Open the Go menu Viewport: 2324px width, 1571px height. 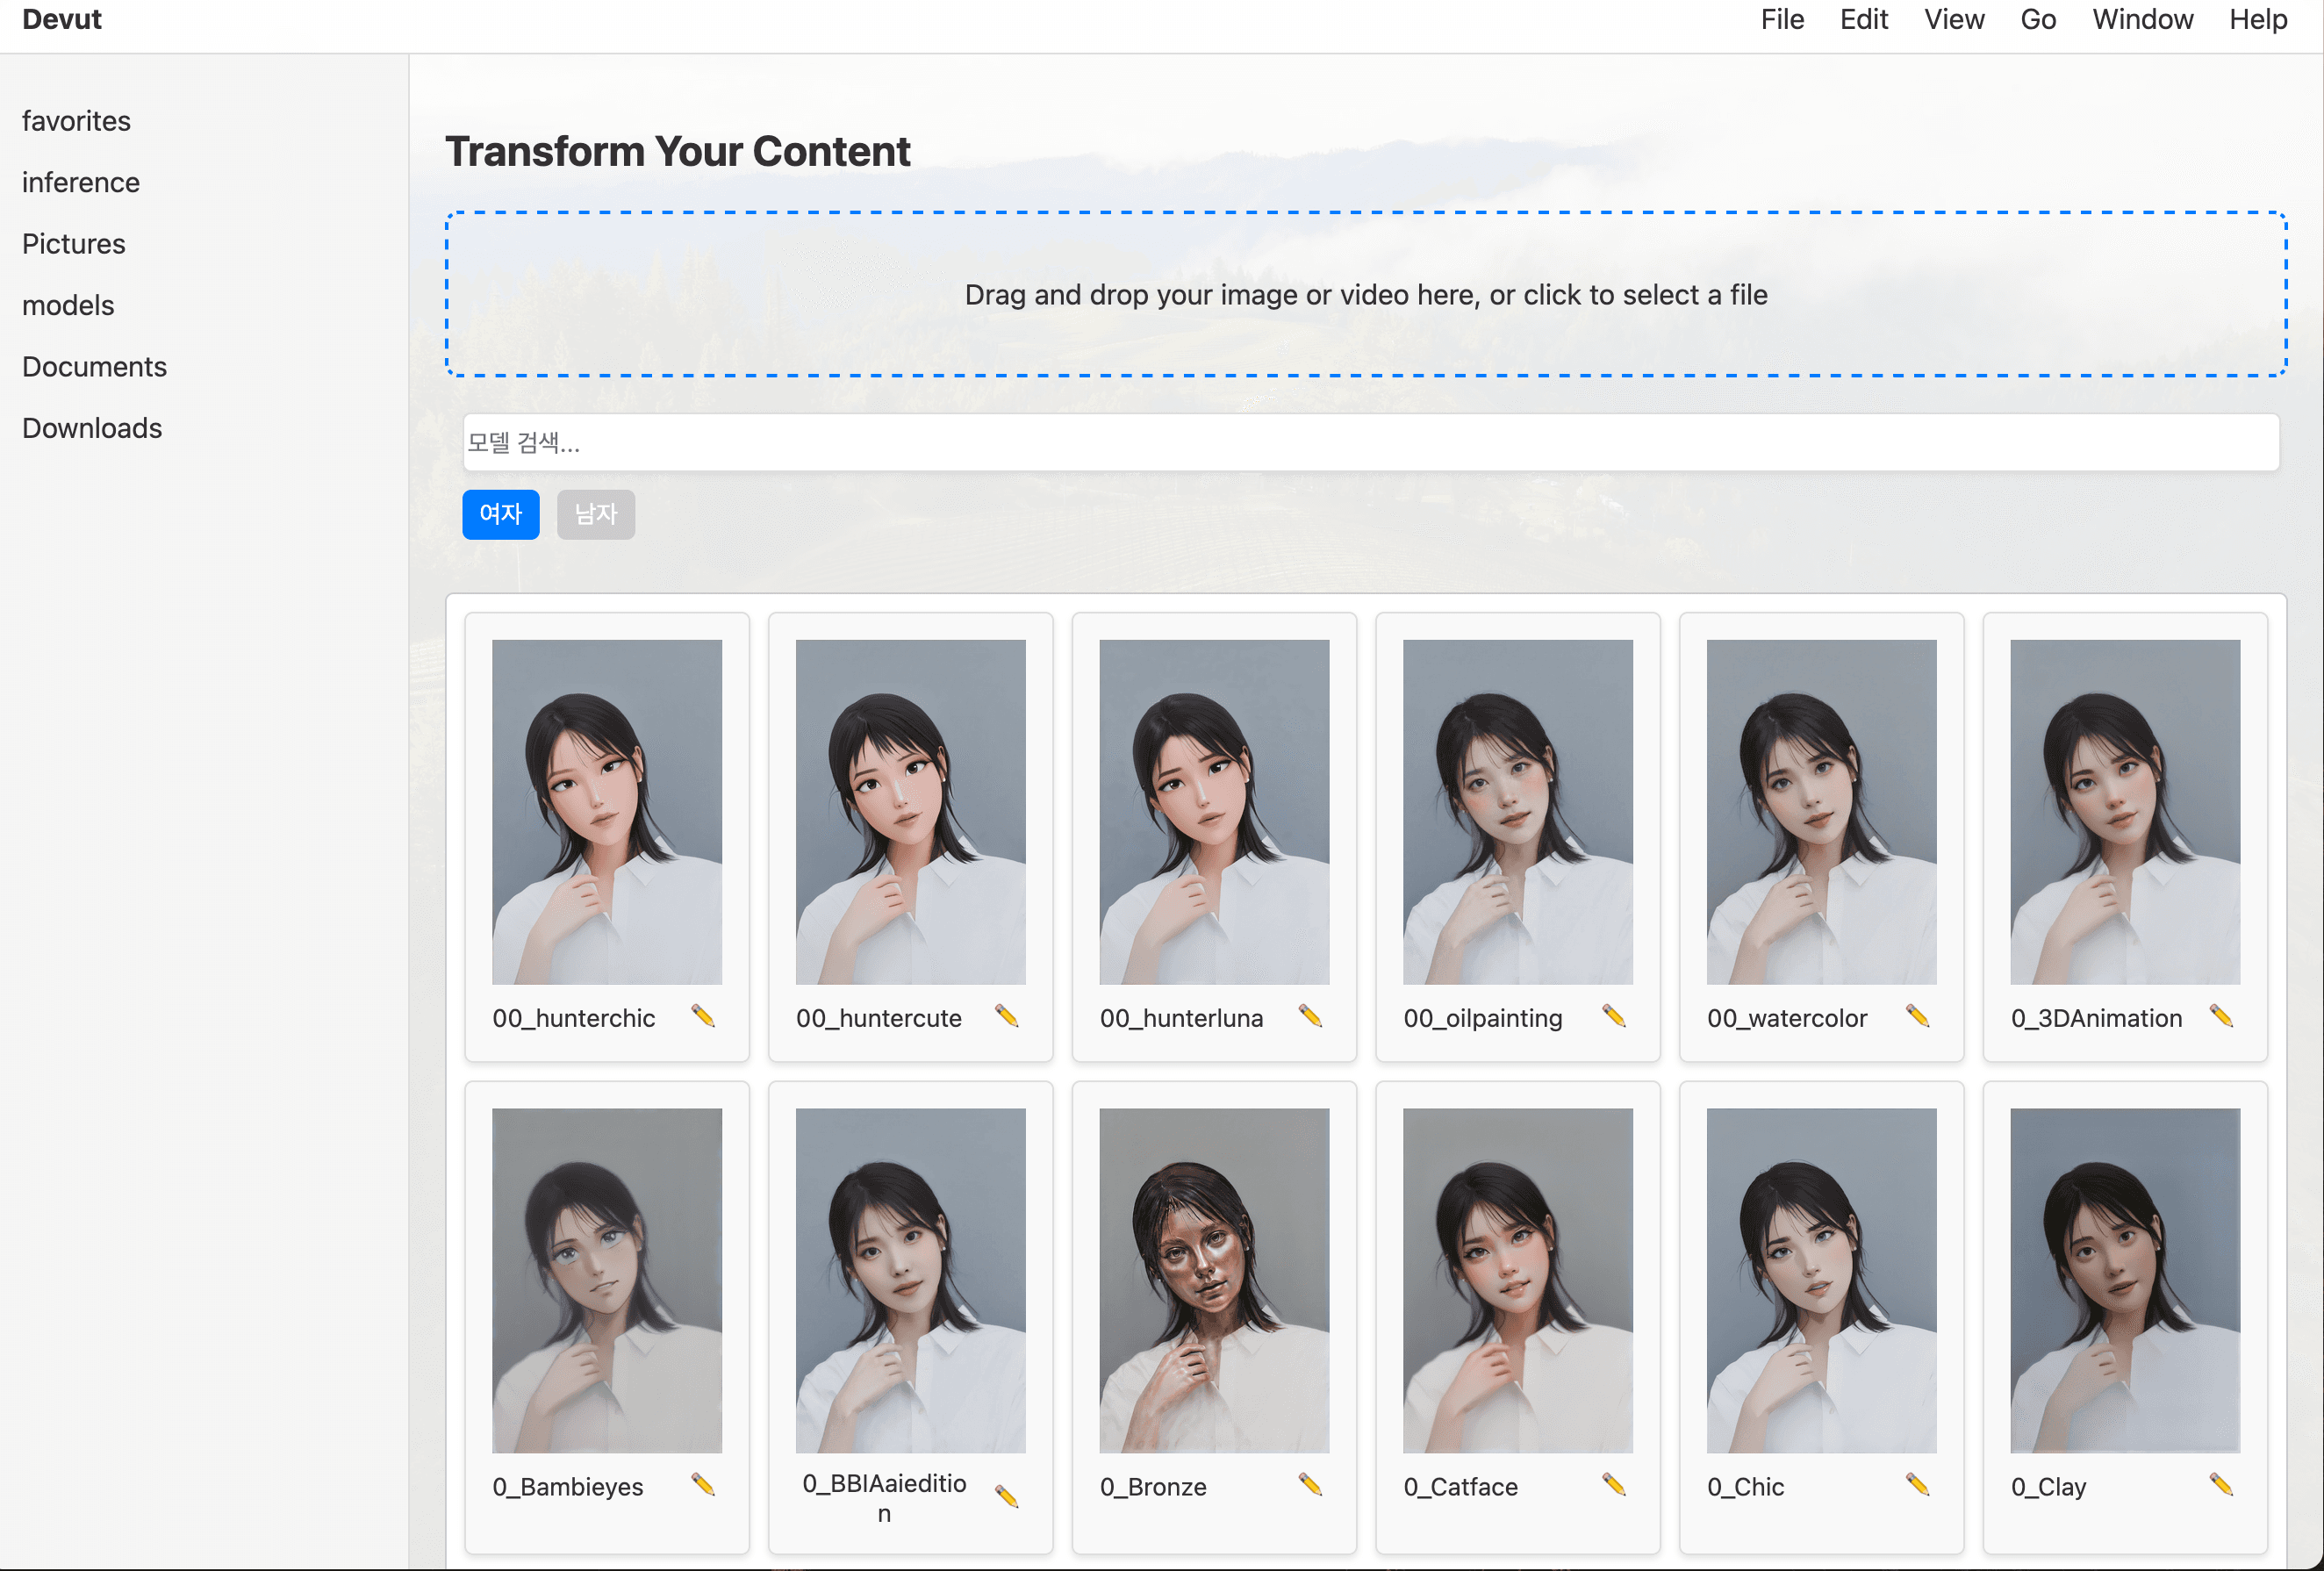point(2038,19)
